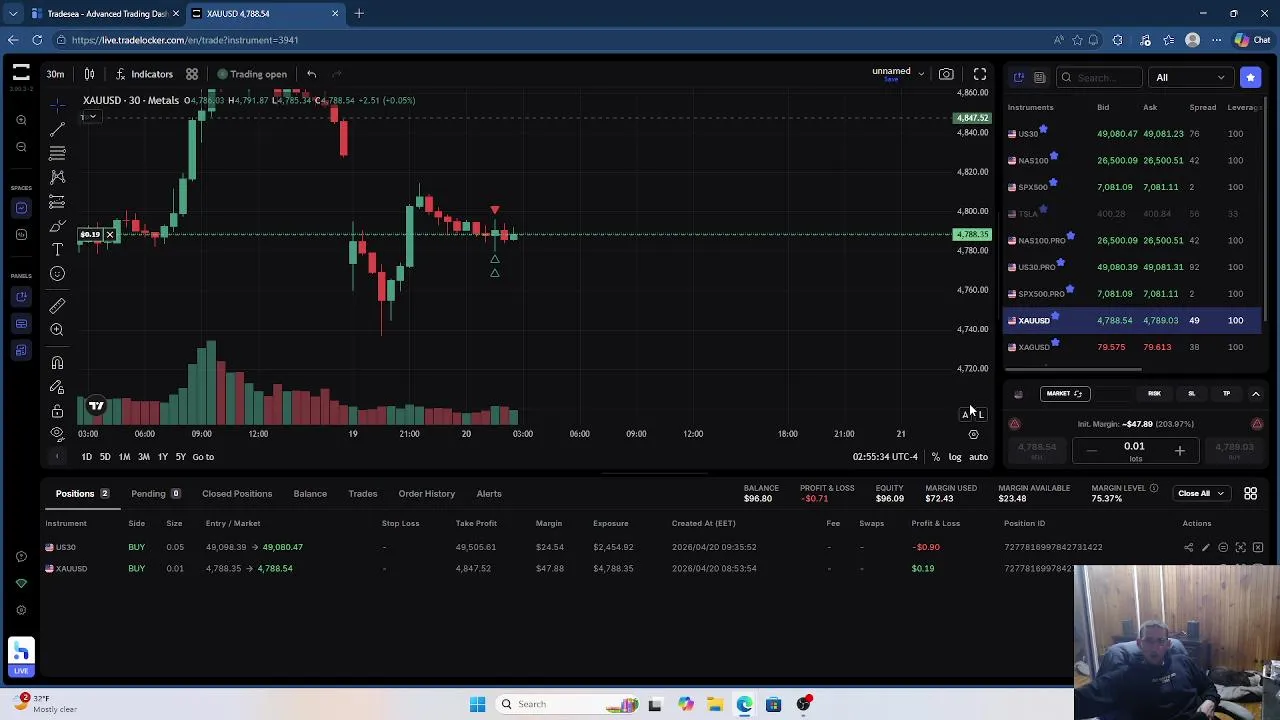
Task: Search instruments in the watchlist field
Action: tap(1098, 77)
